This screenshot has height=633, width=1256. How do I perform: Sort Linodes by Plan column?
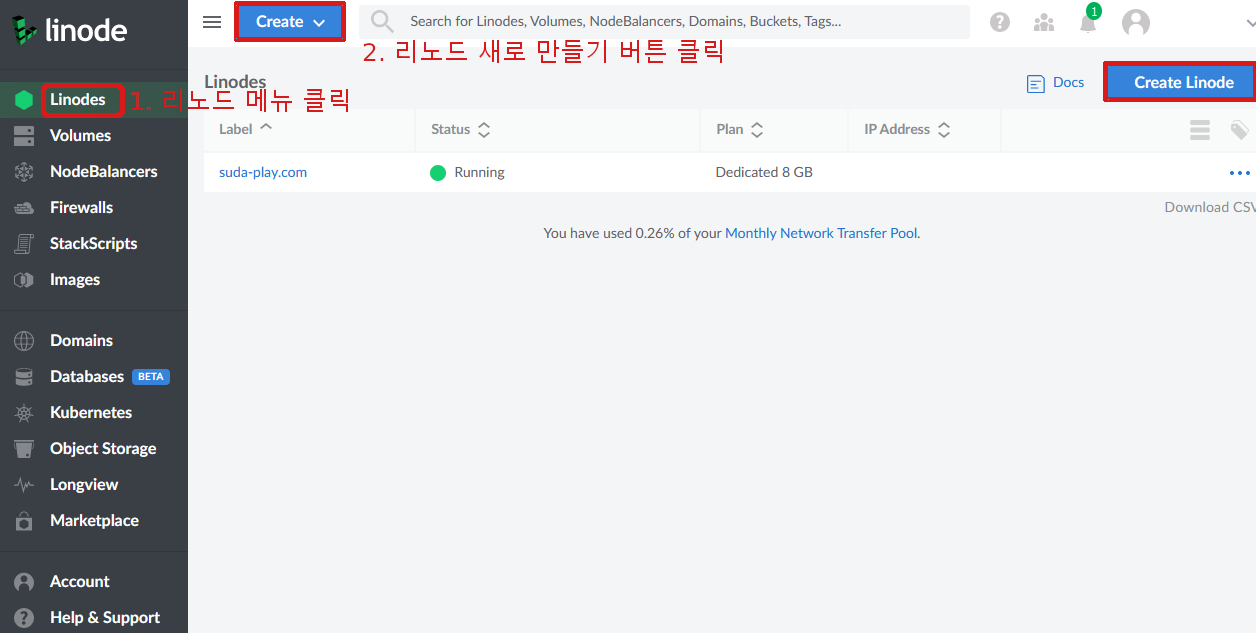[x=740, y=129]
